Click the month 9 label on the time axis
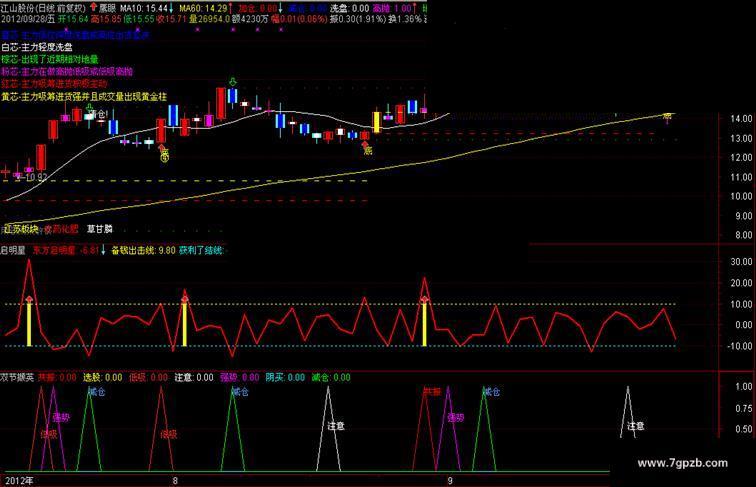 (x=450, y=480)
